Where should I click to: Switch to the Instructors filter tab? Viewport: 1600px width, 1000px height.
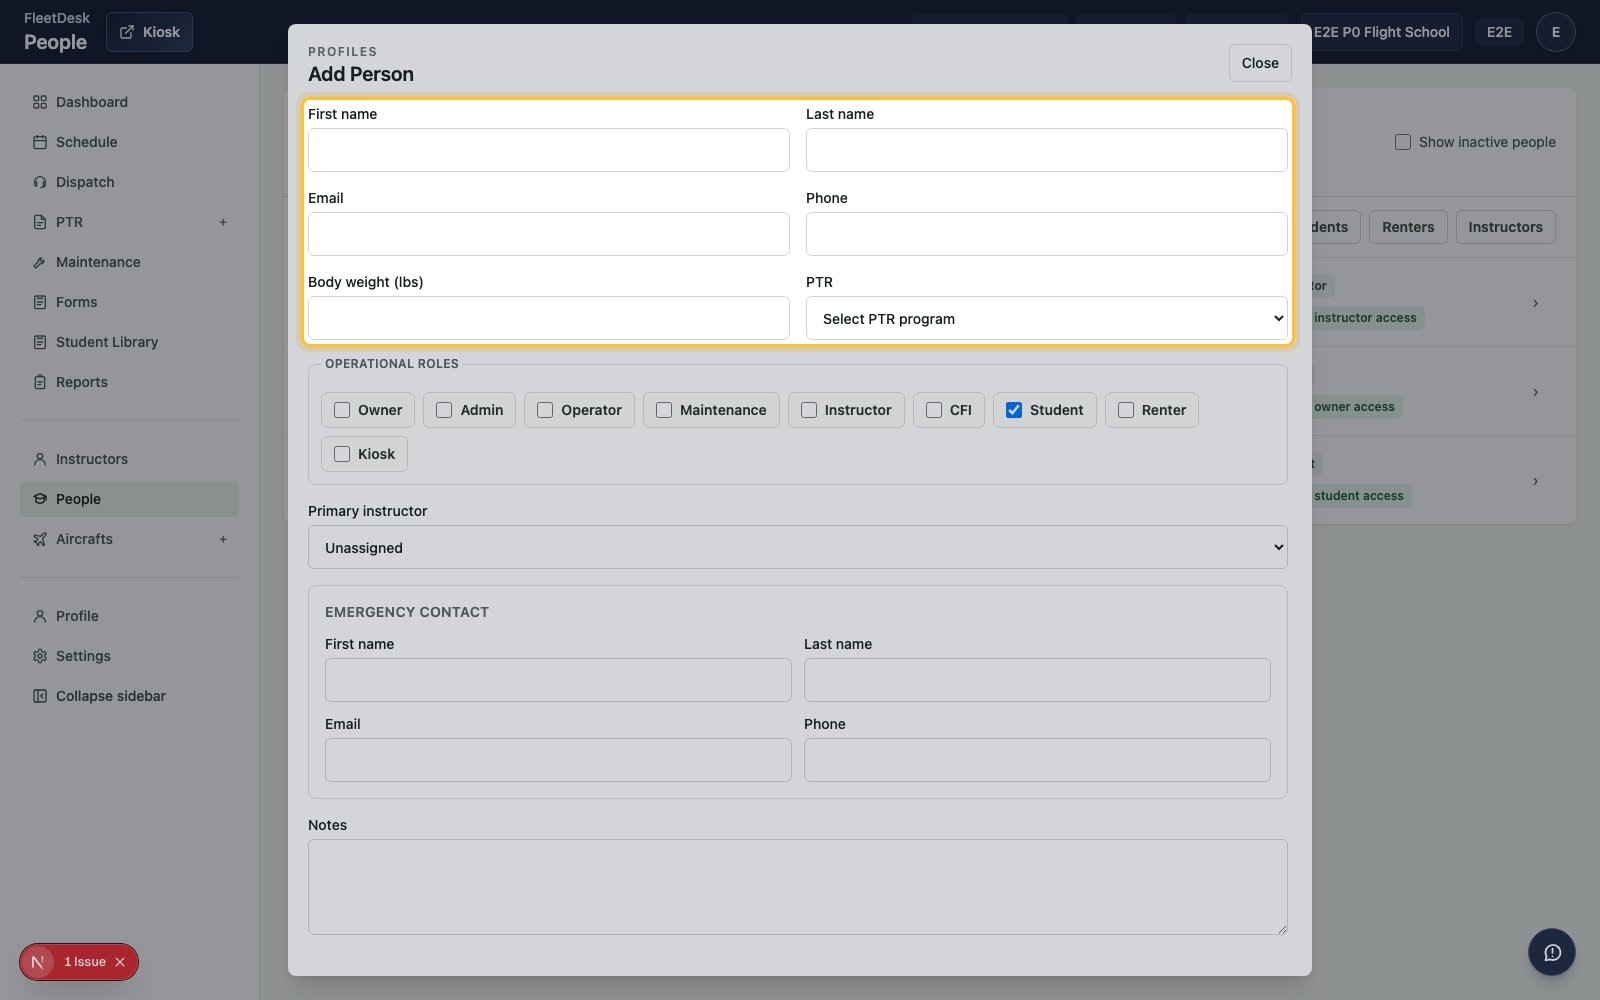tap(1505, 227)
